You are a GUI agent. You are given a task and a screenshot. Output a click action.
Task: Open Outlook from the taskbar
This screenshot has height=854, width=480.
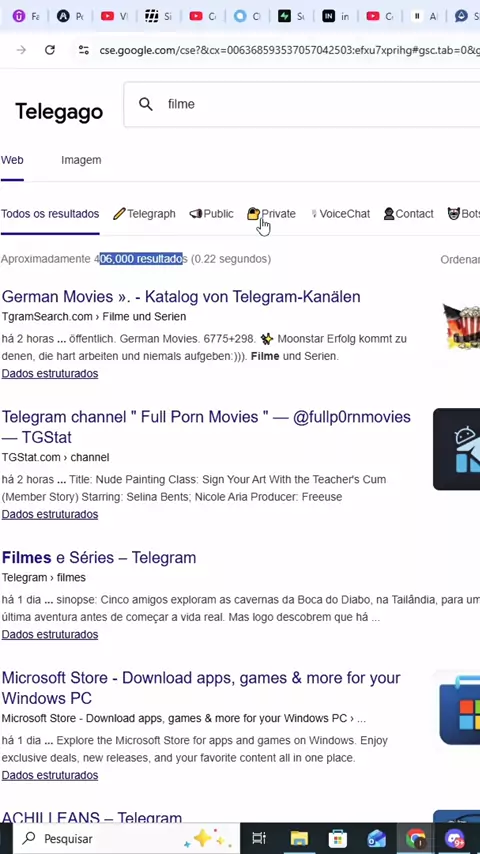coord(376,839)
